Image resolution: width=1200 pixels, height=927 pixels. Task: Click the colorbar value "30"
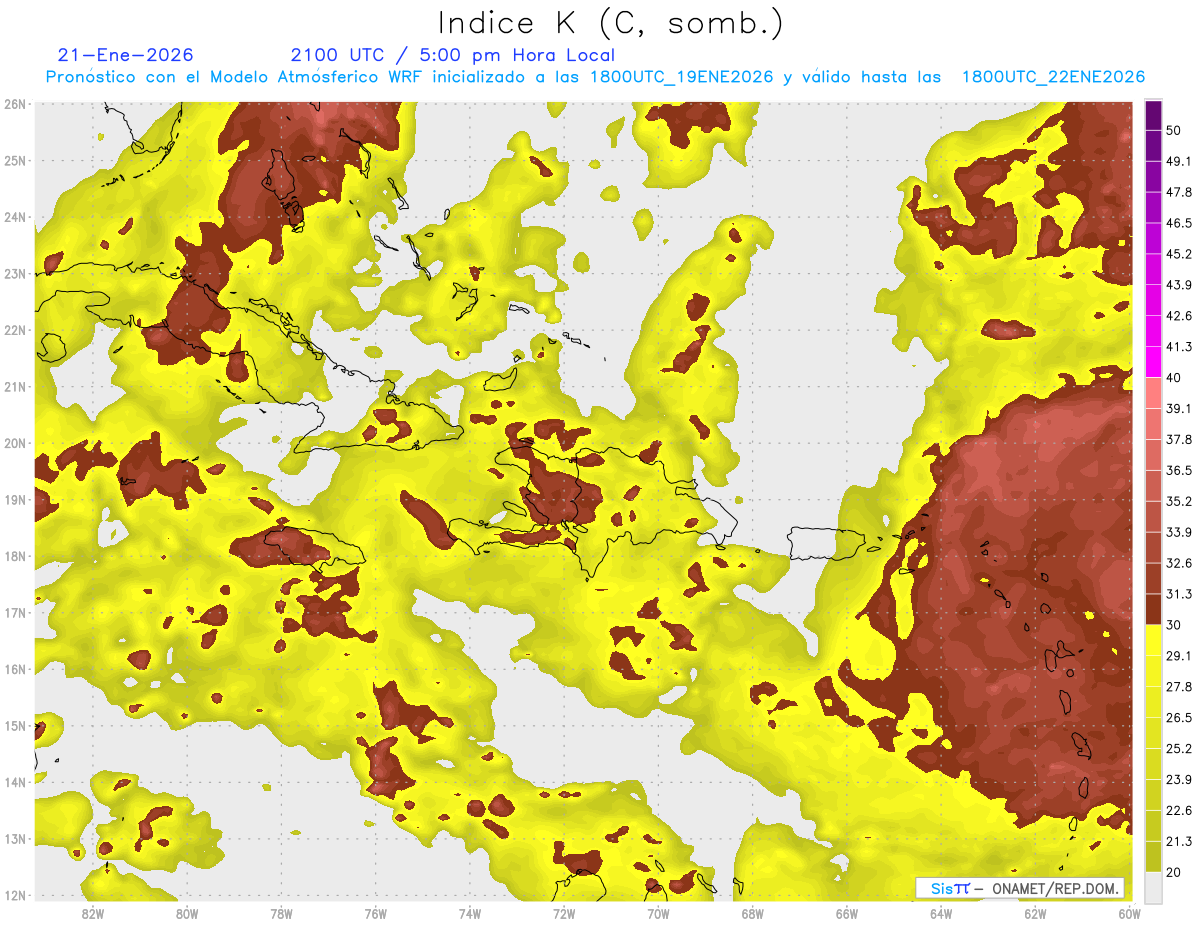coord(1174,625)
